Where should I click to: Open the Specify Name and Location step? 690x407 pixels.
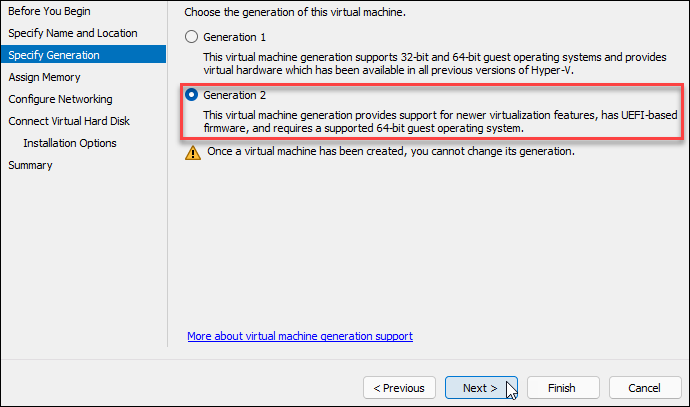tap(72, 33)
